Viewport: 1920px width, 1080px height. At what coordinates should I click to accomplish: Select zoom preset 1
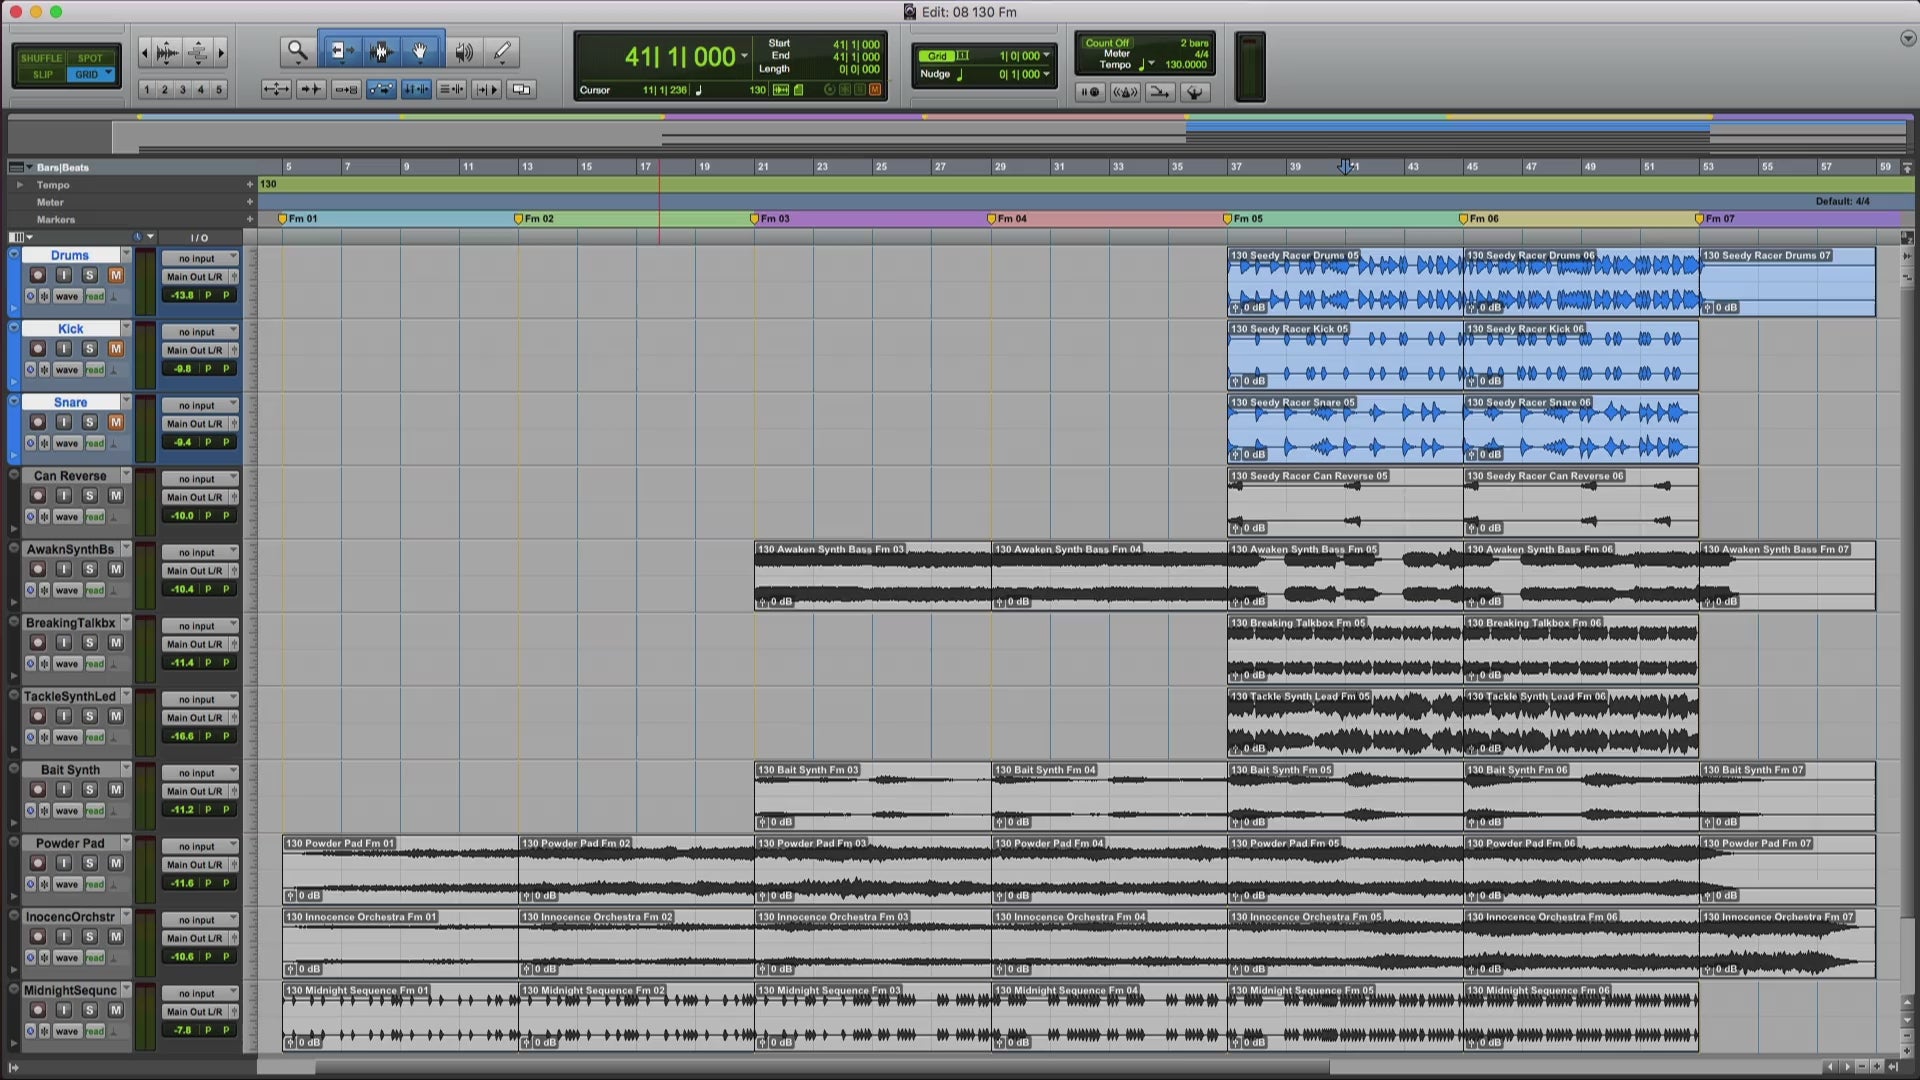[146, 90]
